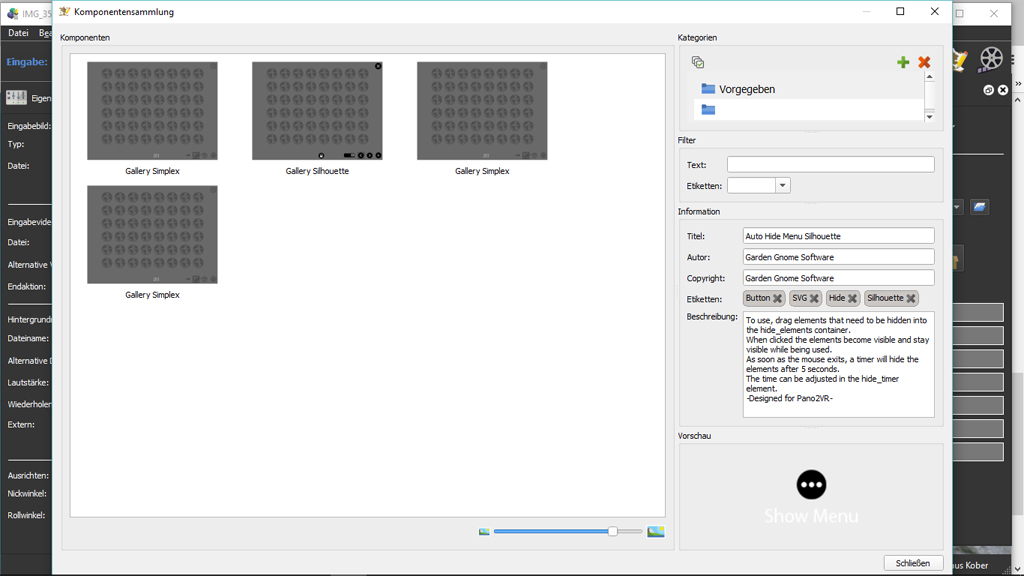Select the Gallery Silhouette component thumbnail
The height and width of the screenshot is (576, 1024).
point(317,111)
